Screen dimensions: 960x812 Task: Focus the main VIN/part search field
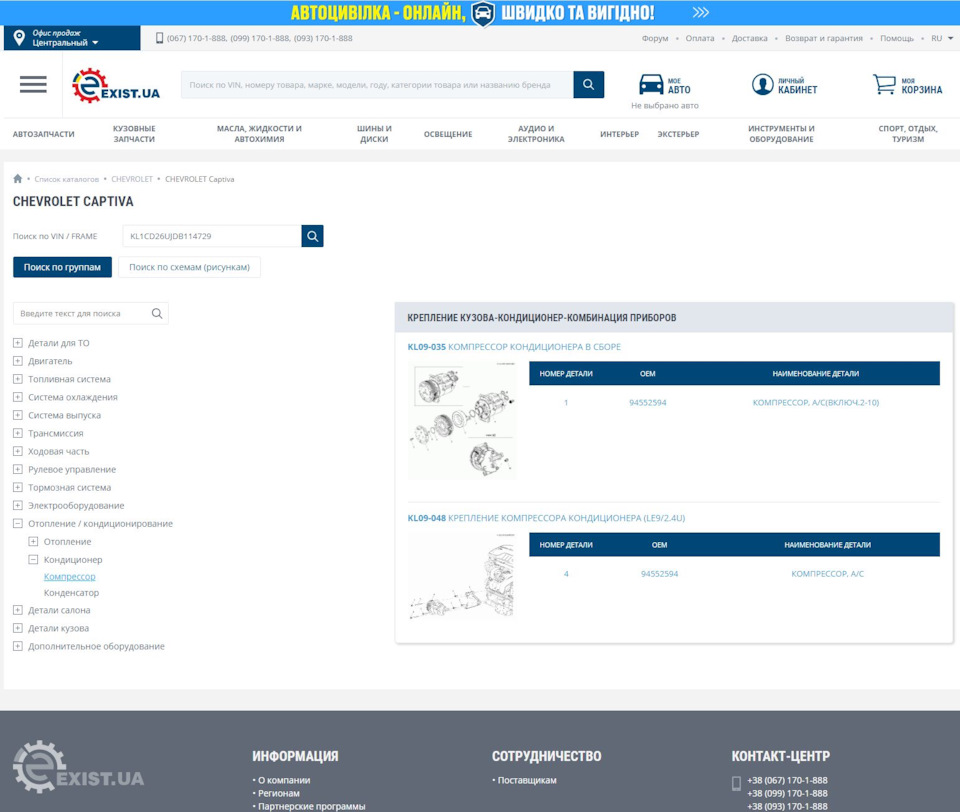(x=377, y=85)
